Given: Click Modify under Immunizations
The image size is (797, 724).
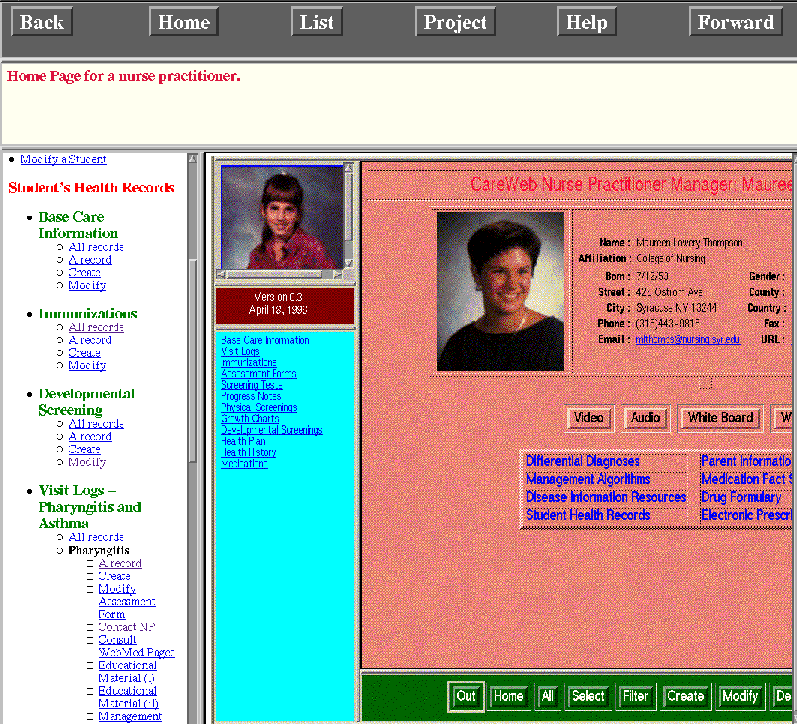Looking at the screenshot, I should 87,366.
